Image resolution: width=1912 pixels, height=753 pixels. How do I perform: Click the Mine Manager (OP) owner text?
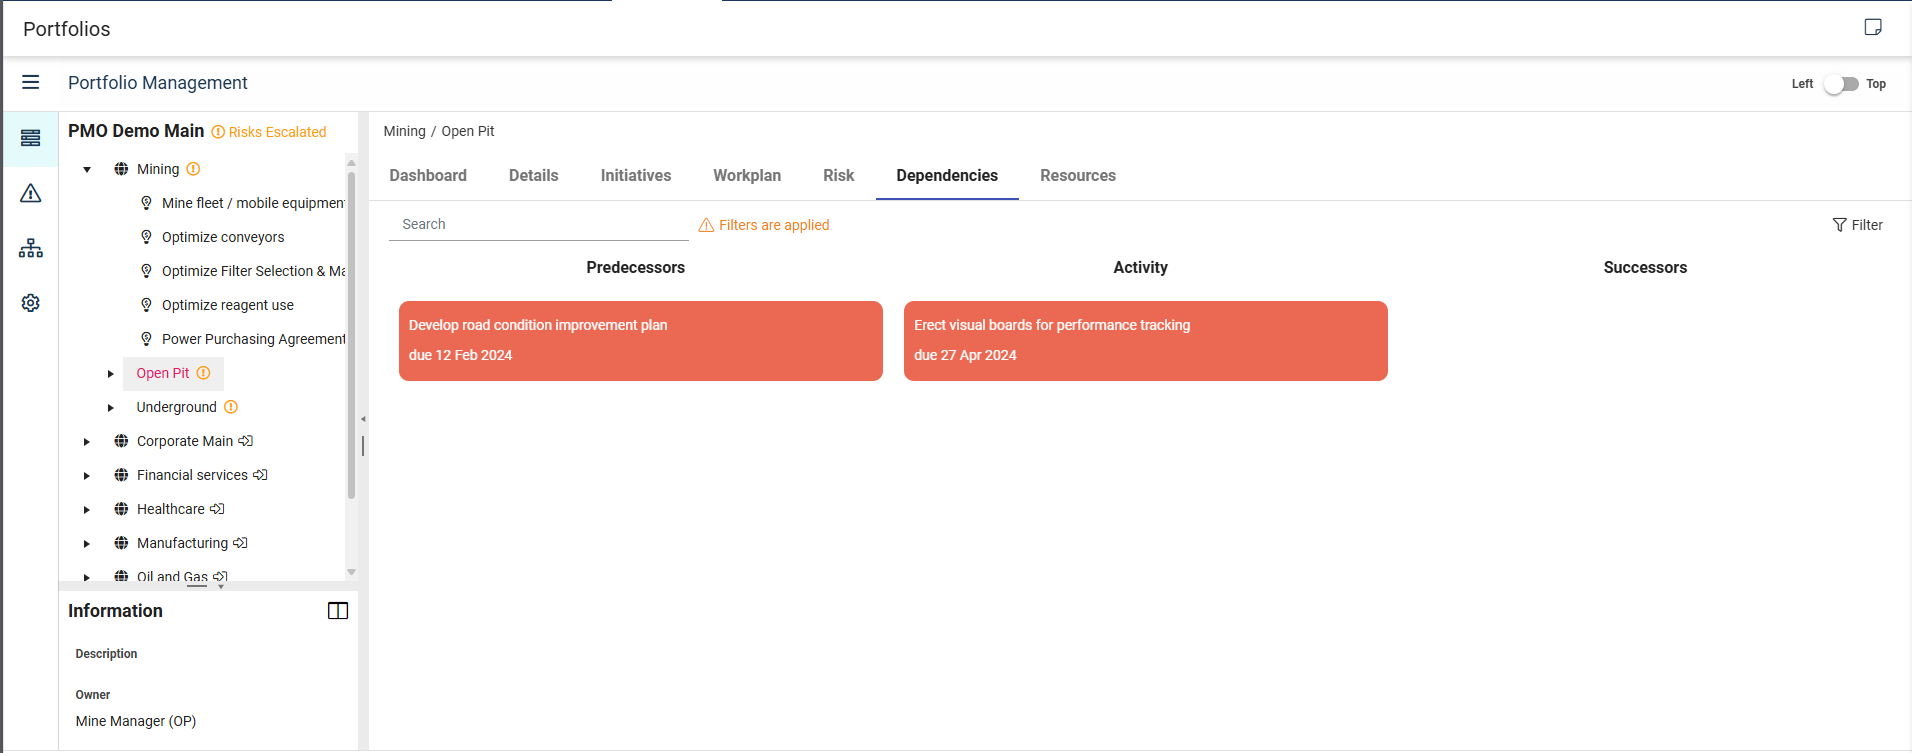pyautogui.click(x=136, y=721)
